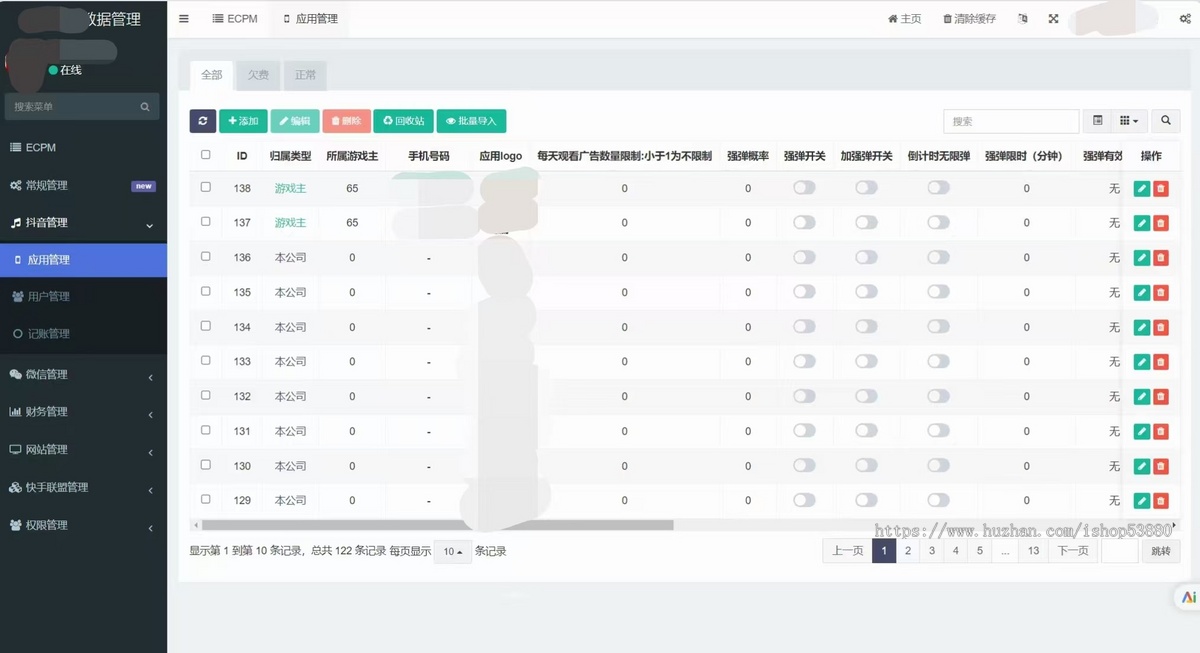This screenshot has height=653, width=1200.
Task: Click the blue refresh icon above the table
Action: click(203, 120)
